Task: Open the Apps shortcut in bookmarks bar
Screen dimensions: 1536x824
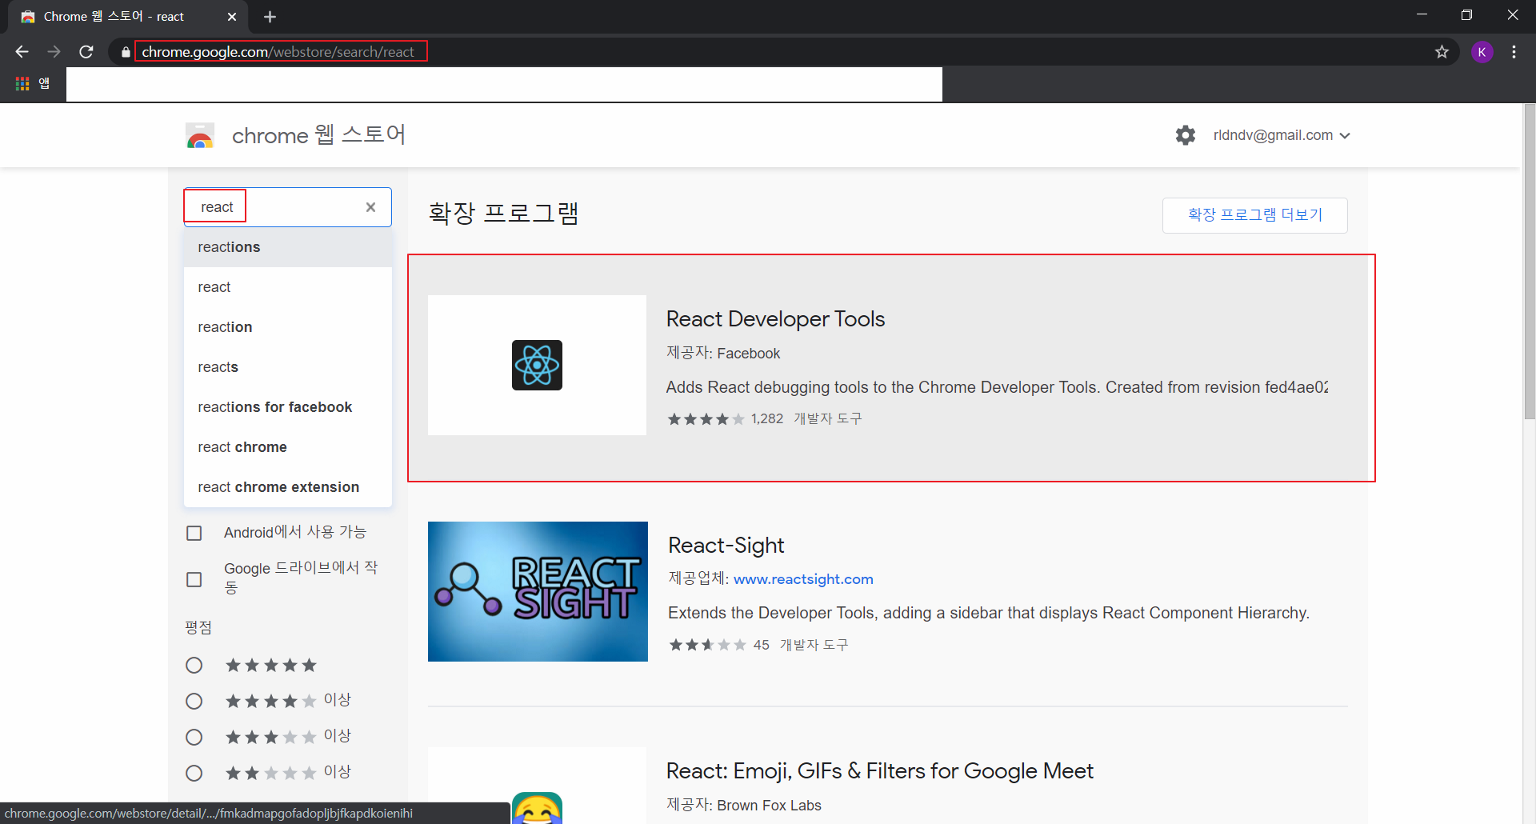Action: point(33,84)
